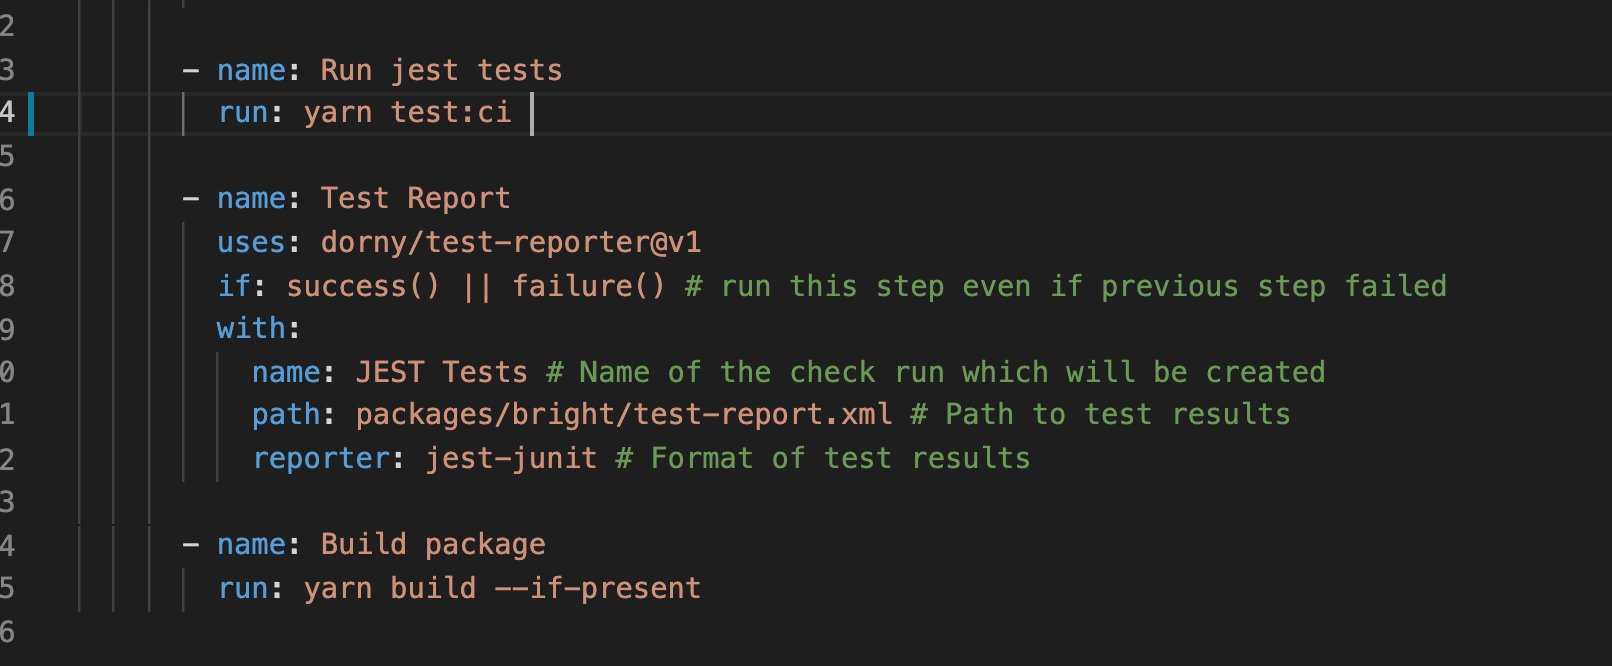Select the dorny/test-reporter@v1 action reference
The image size is (1612, 666).
[x=511, y=242]
